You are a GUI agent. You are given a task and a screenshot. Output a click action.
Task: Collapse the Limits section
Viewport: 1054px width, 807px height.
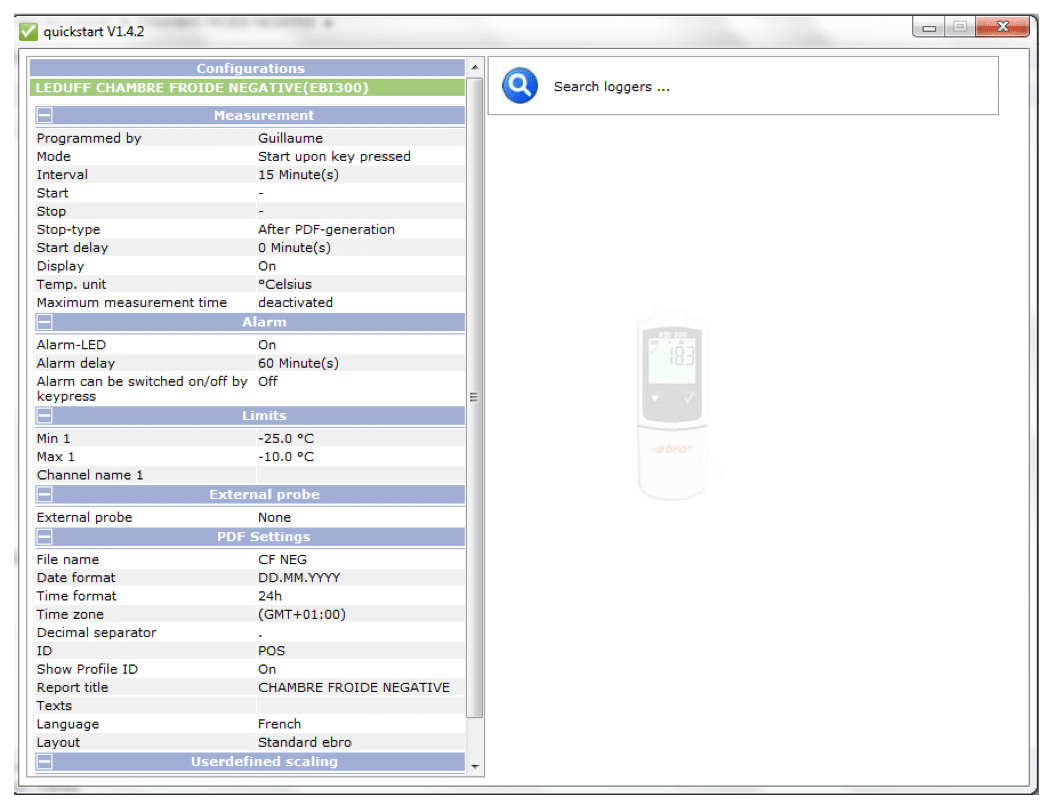click(x=45, y=416)
